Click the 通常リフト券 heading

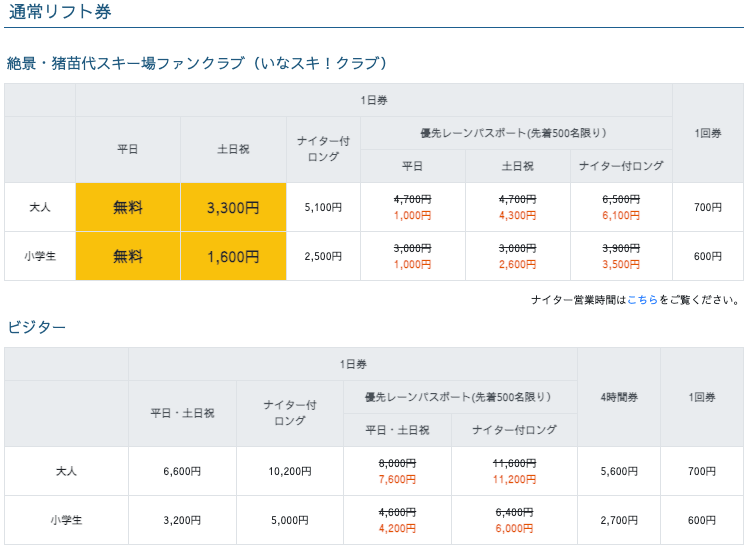tap(60, 13)
